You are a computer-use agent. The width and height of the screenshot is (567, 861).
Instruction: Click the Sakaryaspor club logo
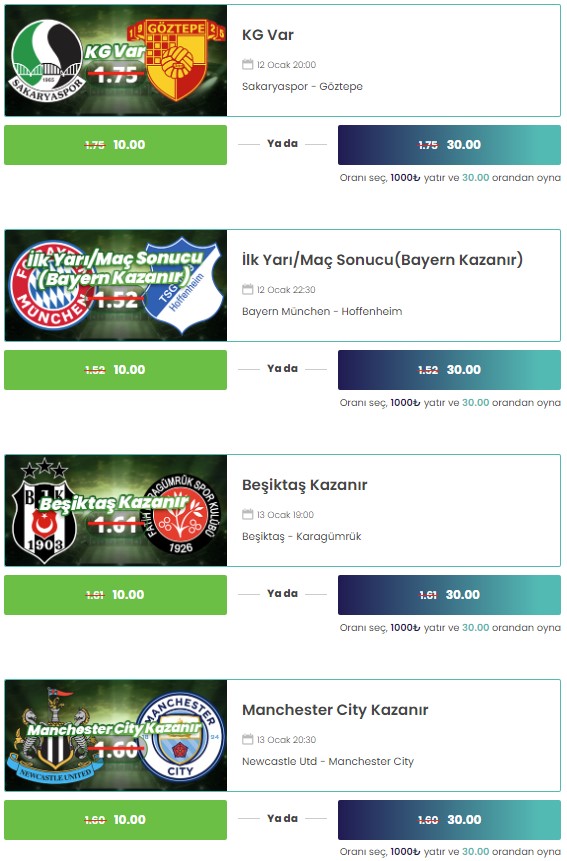point(48,60)
